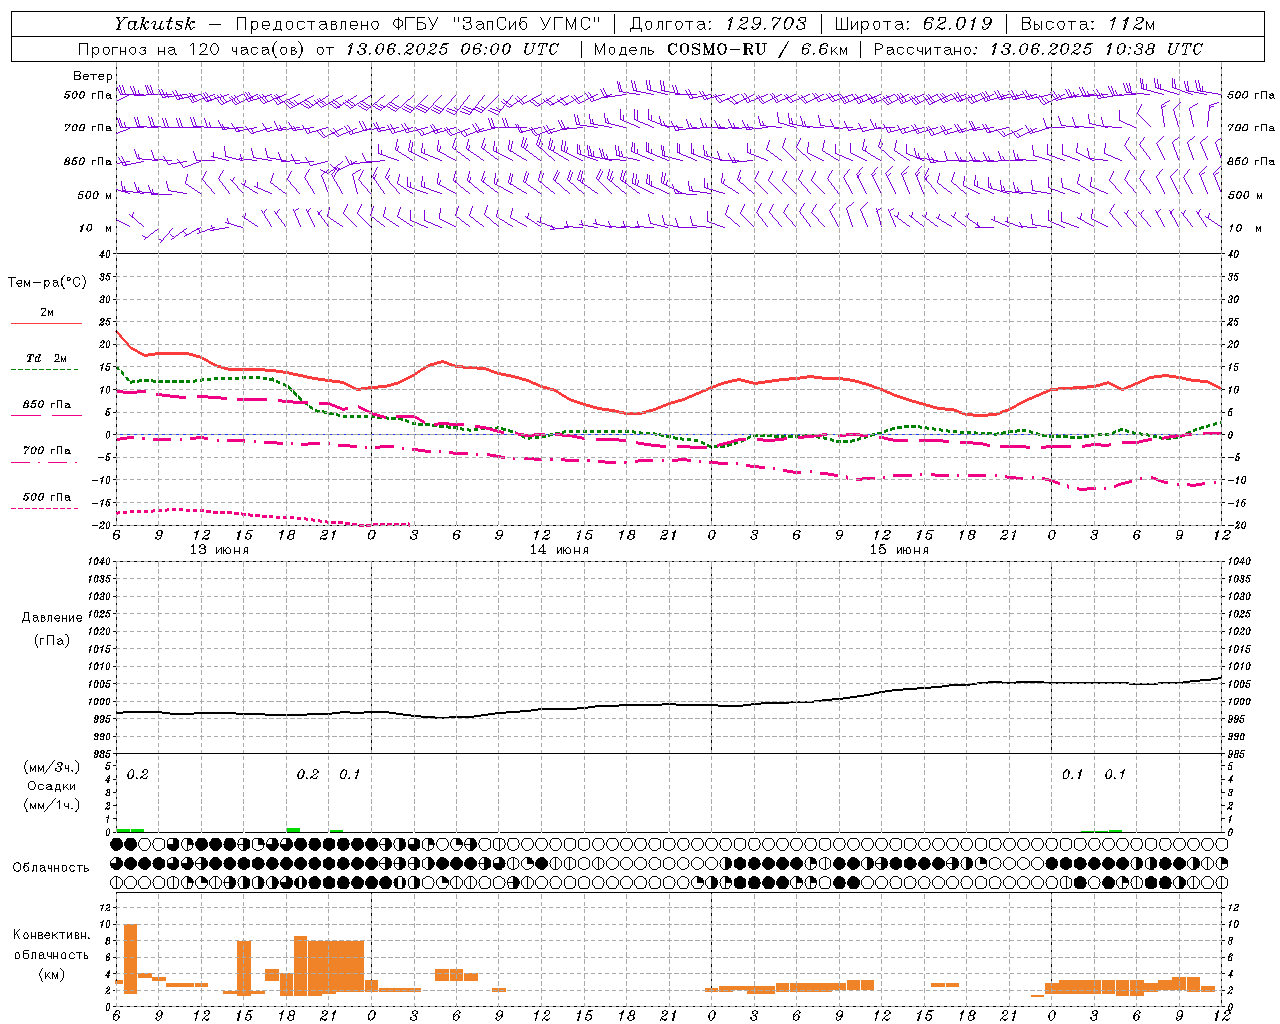Click the Долгота: 129.703 longitude value

tap(717, 24)
